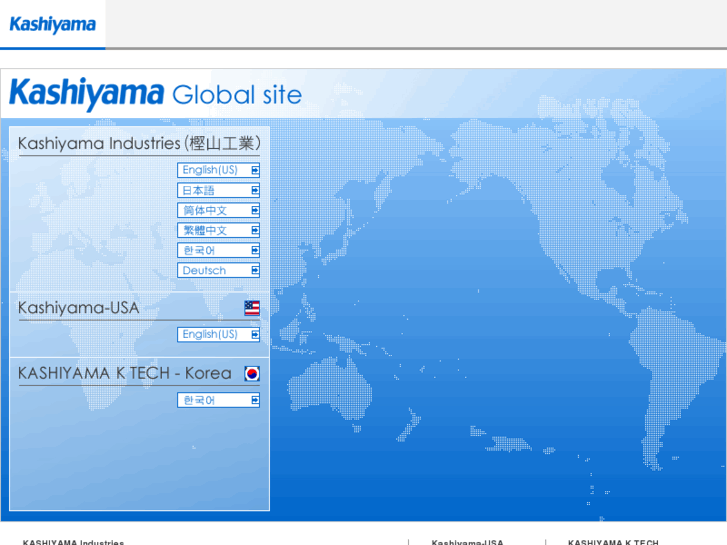Screen dimensions: 727x545
Task: Select the 简体中文 language button
Action: click(218, 210)
